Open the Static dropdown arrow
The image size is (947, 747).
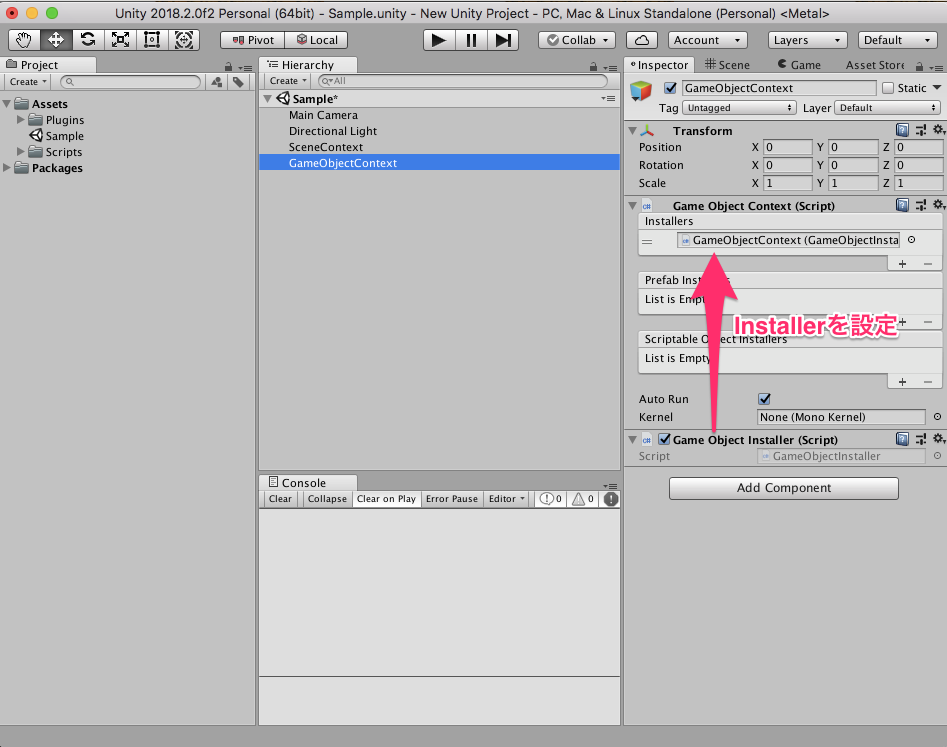pos(937,88)
